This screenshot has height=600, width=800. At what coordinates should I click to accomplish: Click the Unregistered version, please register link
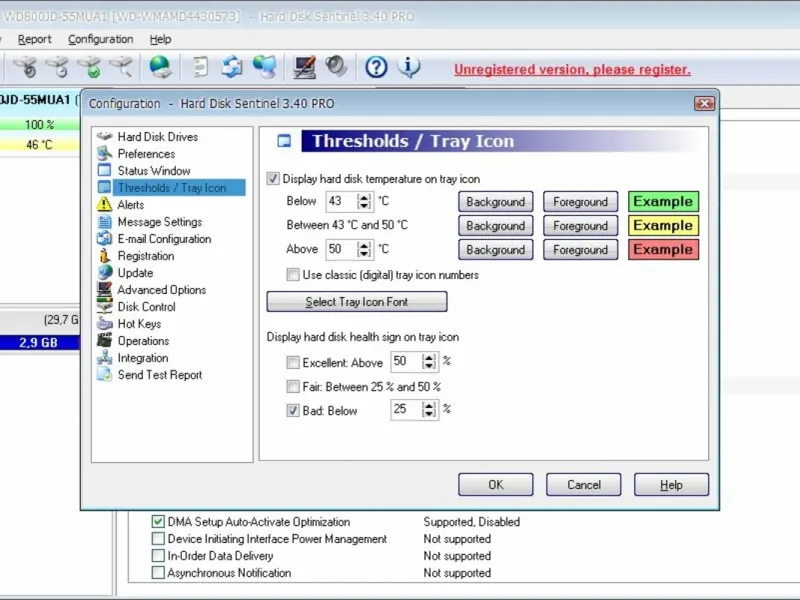click(x=572, y=69)
